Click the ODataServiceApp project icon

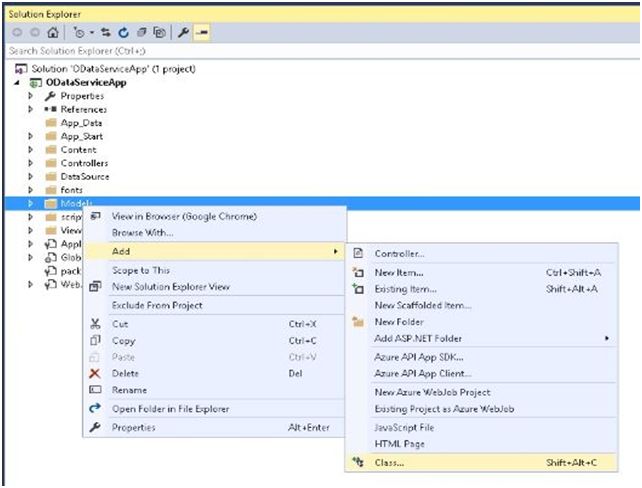click(x=35, y=83)
